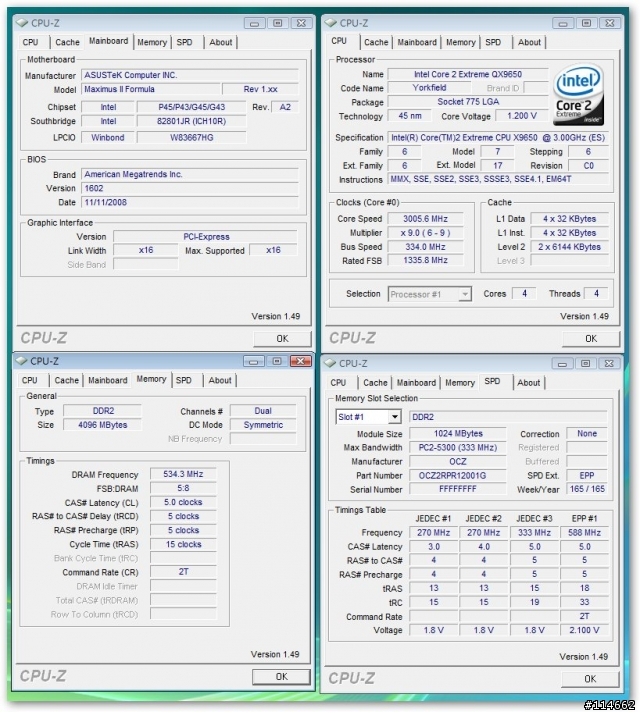Click Core Speed value 3005.6 MHz
This screenshot has width=640, height=713.
click(425, 219)
